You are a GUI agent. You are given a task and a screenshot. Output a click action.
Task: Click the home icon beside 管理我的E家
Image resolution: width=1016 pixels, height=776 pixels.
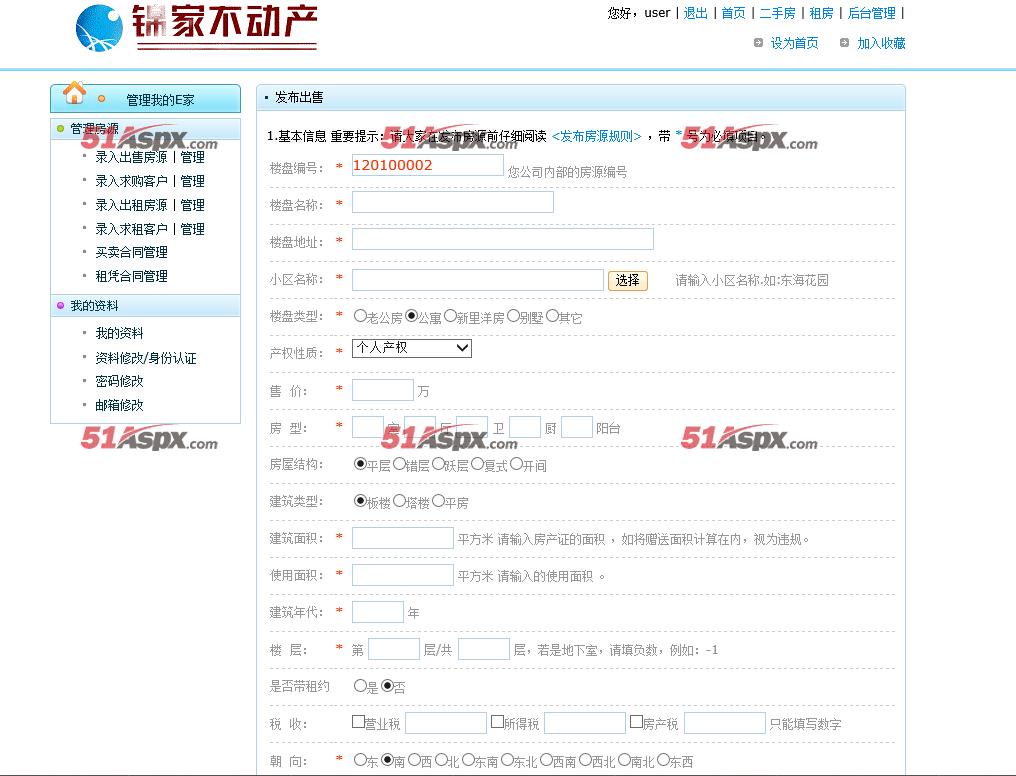pos(74,94)
